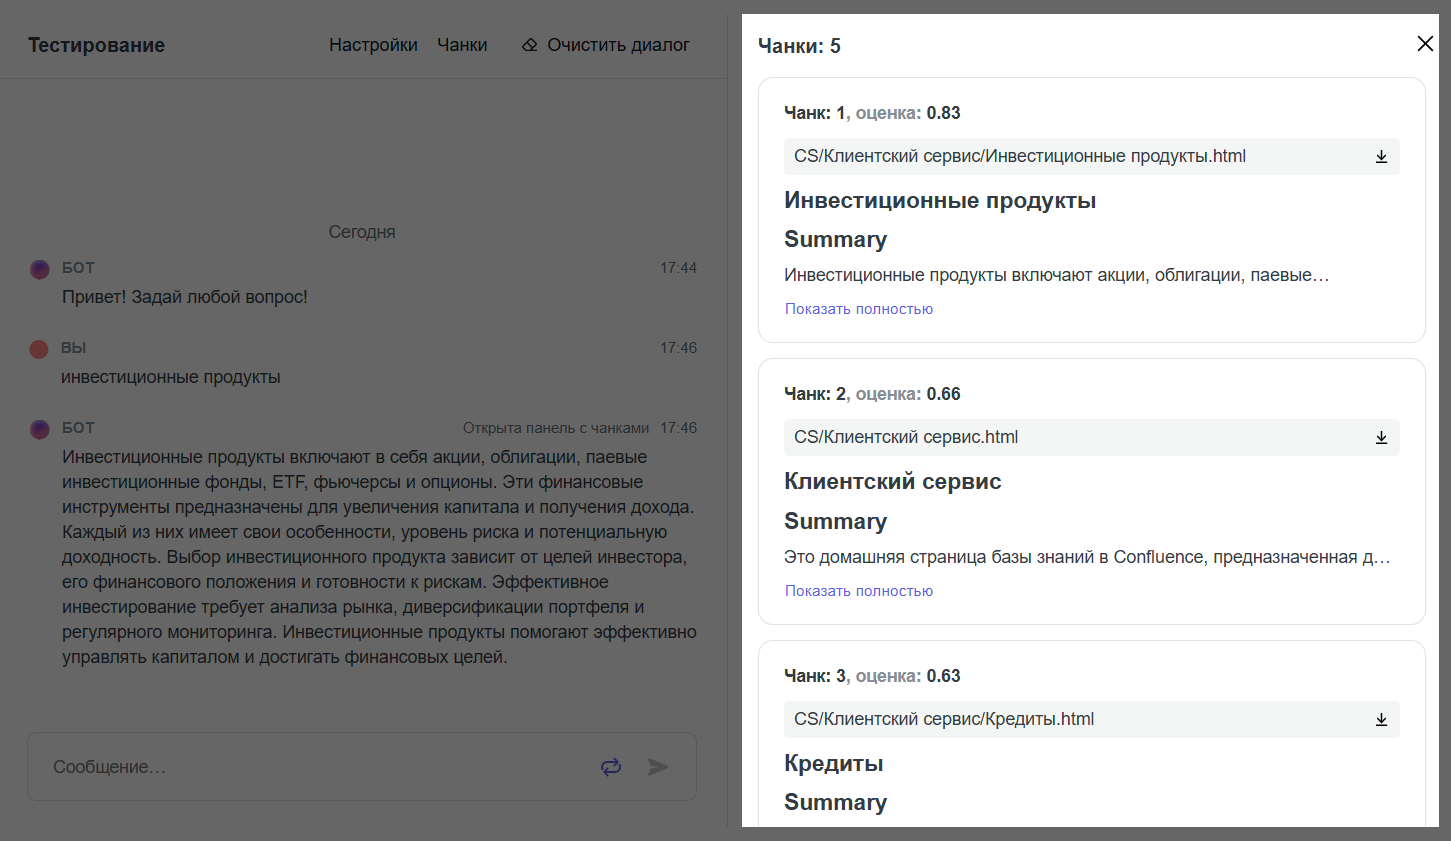Open the Чанки menu item
Screen dimensions: 1451x841
pos(462,45)
